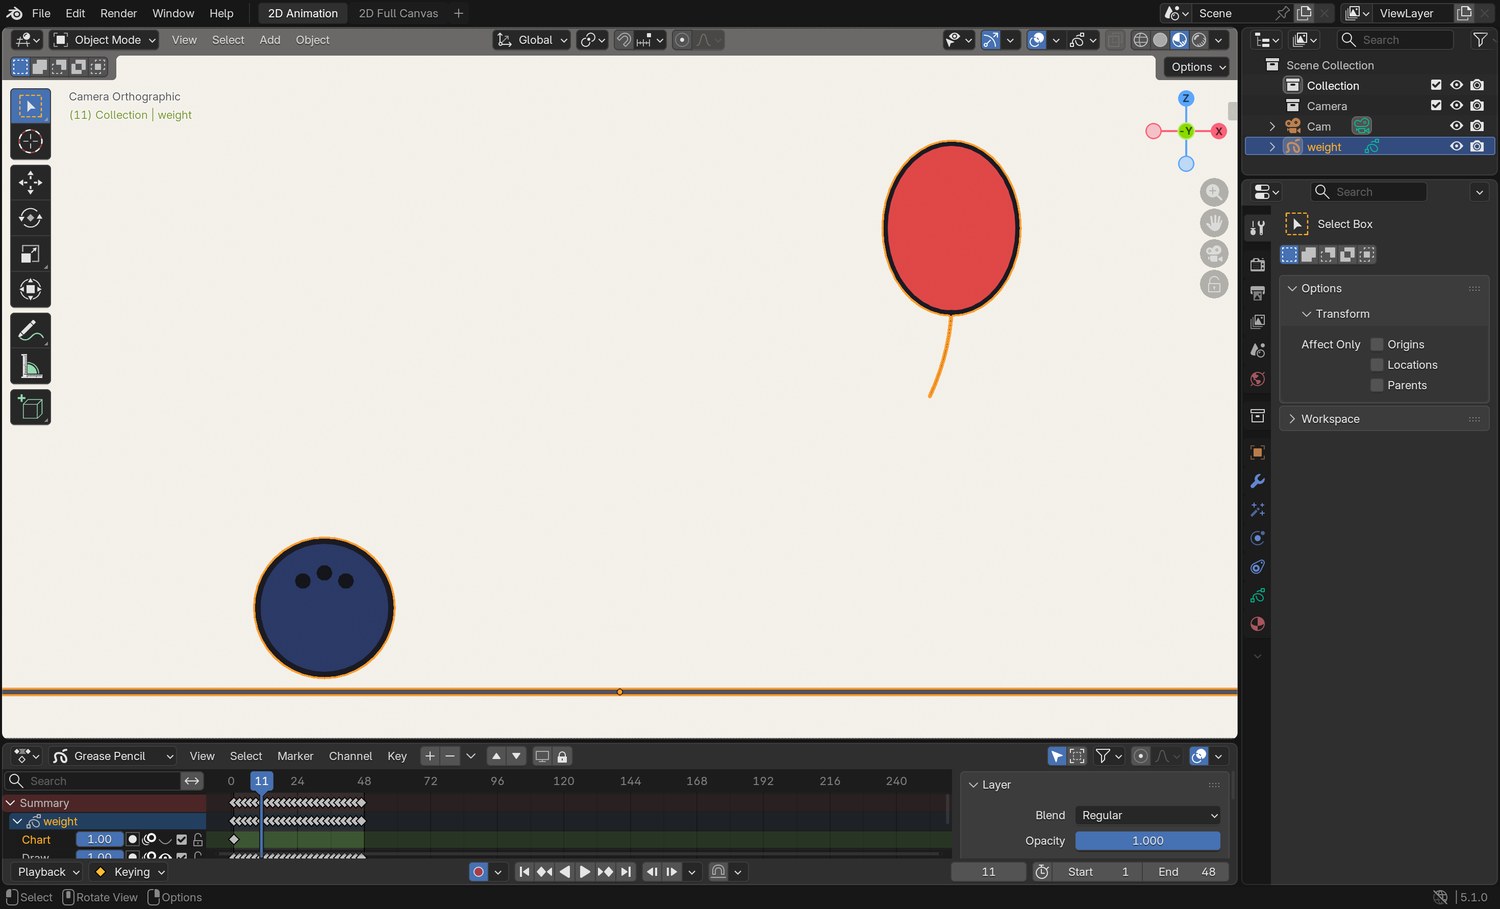This screenshot has width=1500, height=909.
Task: Open the Render menu
Action: point(118,13)
